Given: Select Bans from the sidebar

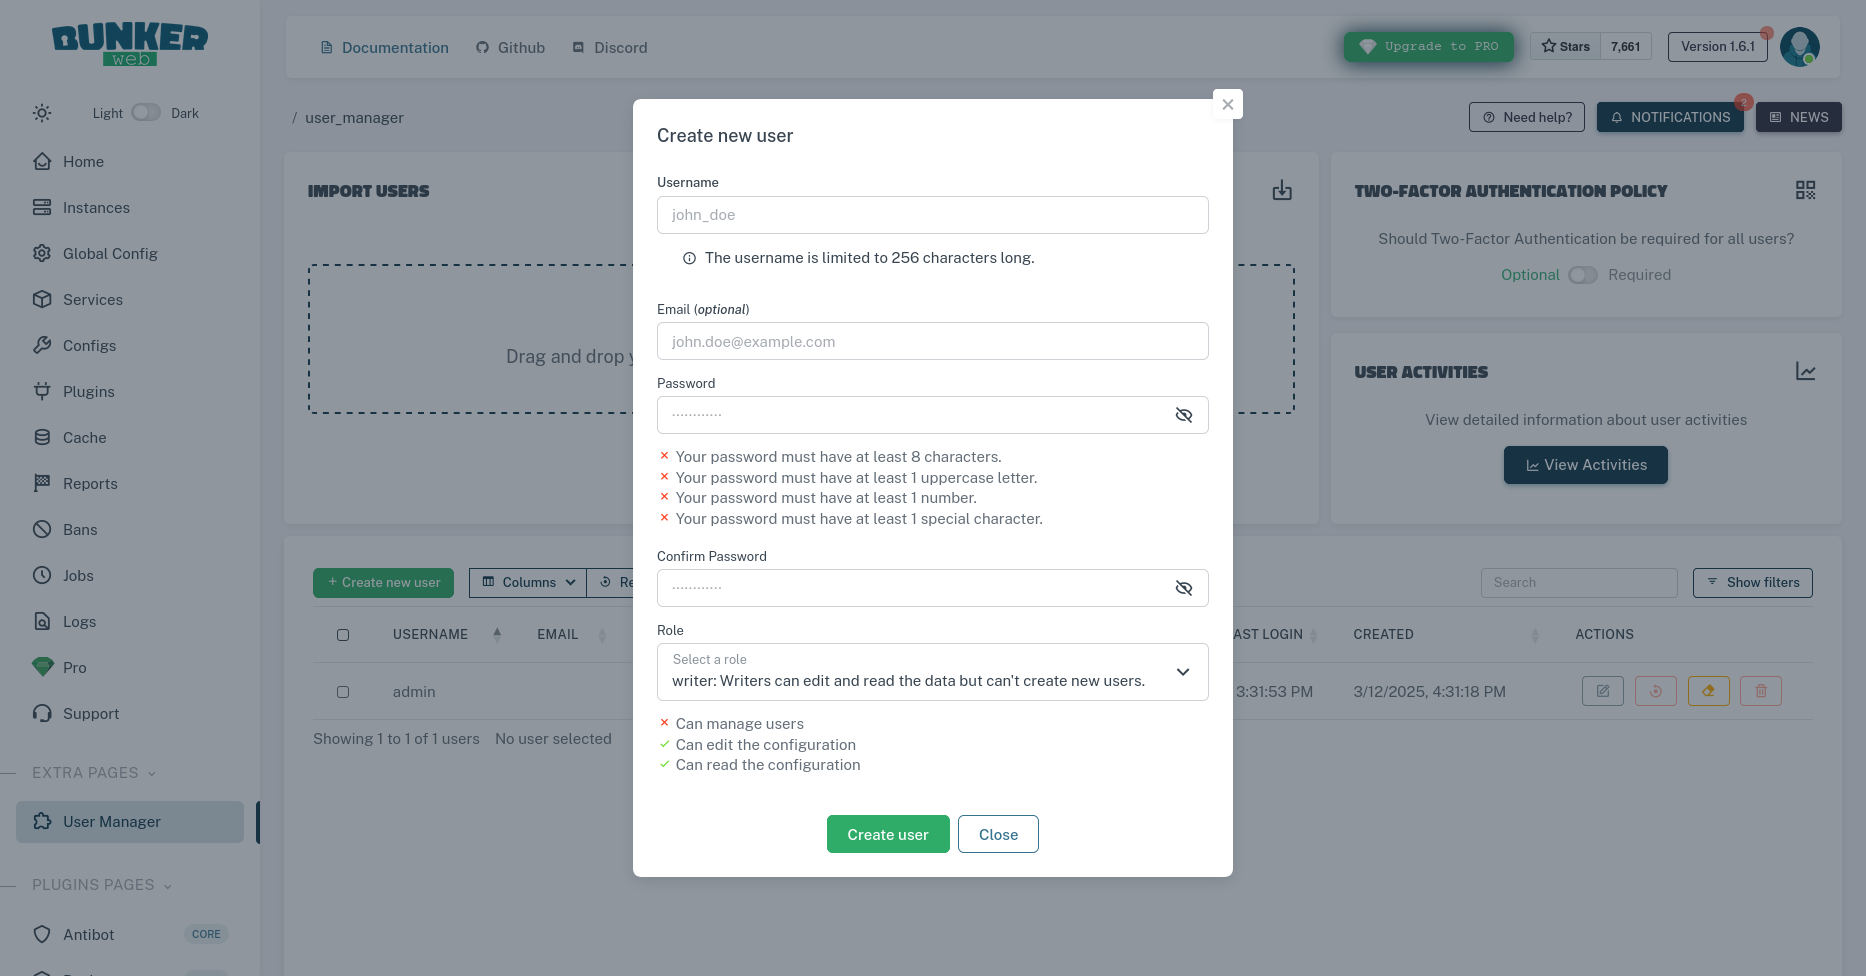Looking at the screenshot, I should pyautogui.click(x=80, y=529).
